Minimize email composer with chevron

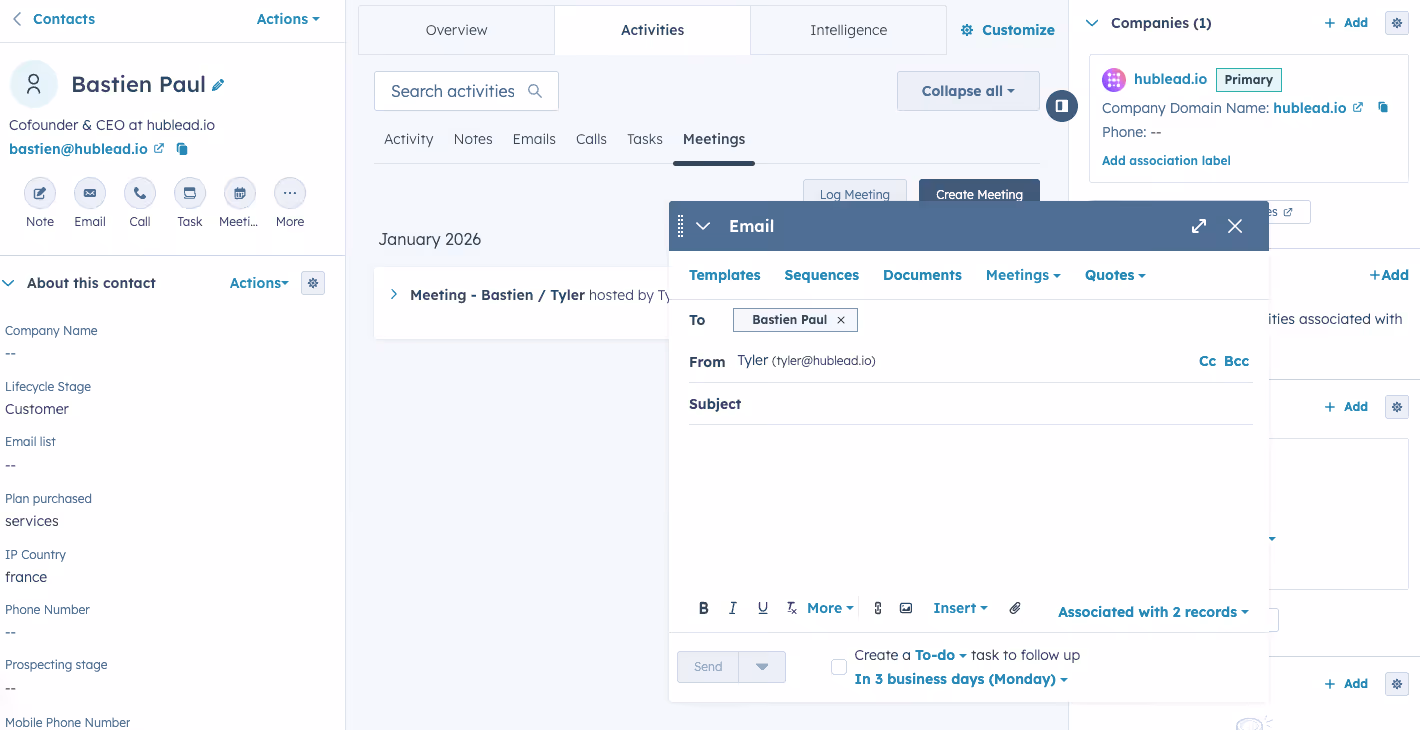click(x=703, y=226)
